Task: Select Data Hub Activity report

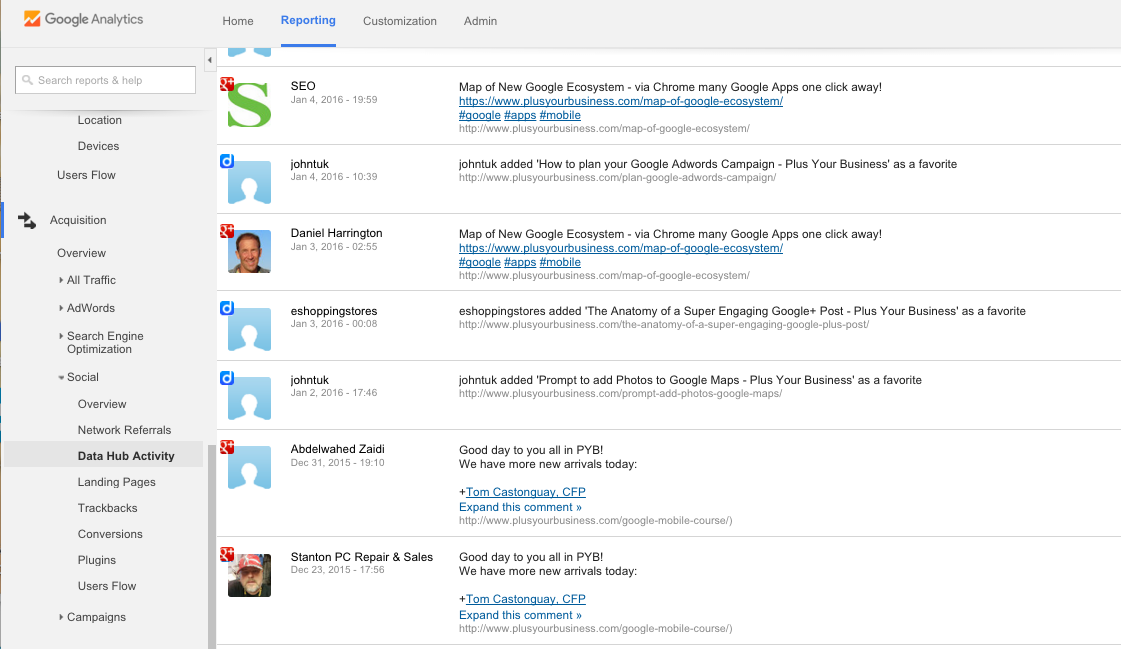Action: [126, 456]
